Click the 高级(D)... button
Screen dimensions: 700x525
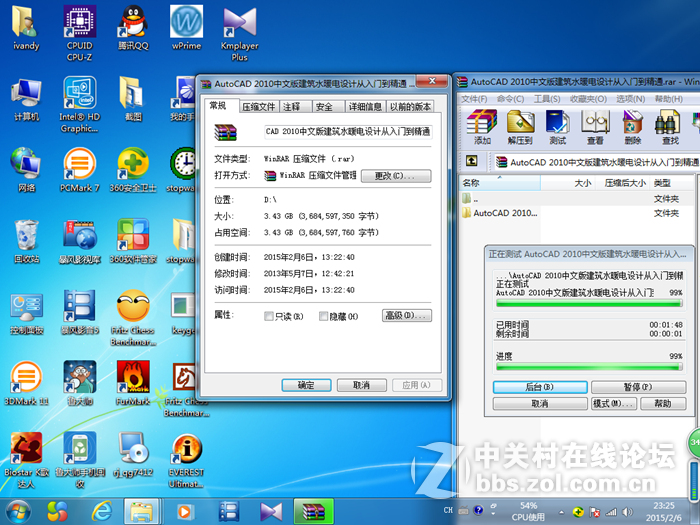click(x=407, y=316)
